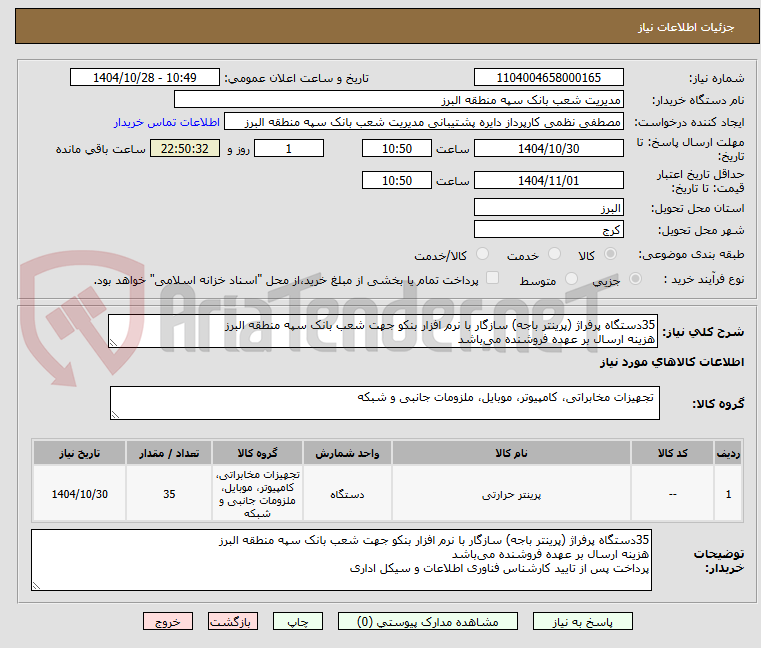Click the بازگشت back button

pyautogui.click(x=233, y=621)
